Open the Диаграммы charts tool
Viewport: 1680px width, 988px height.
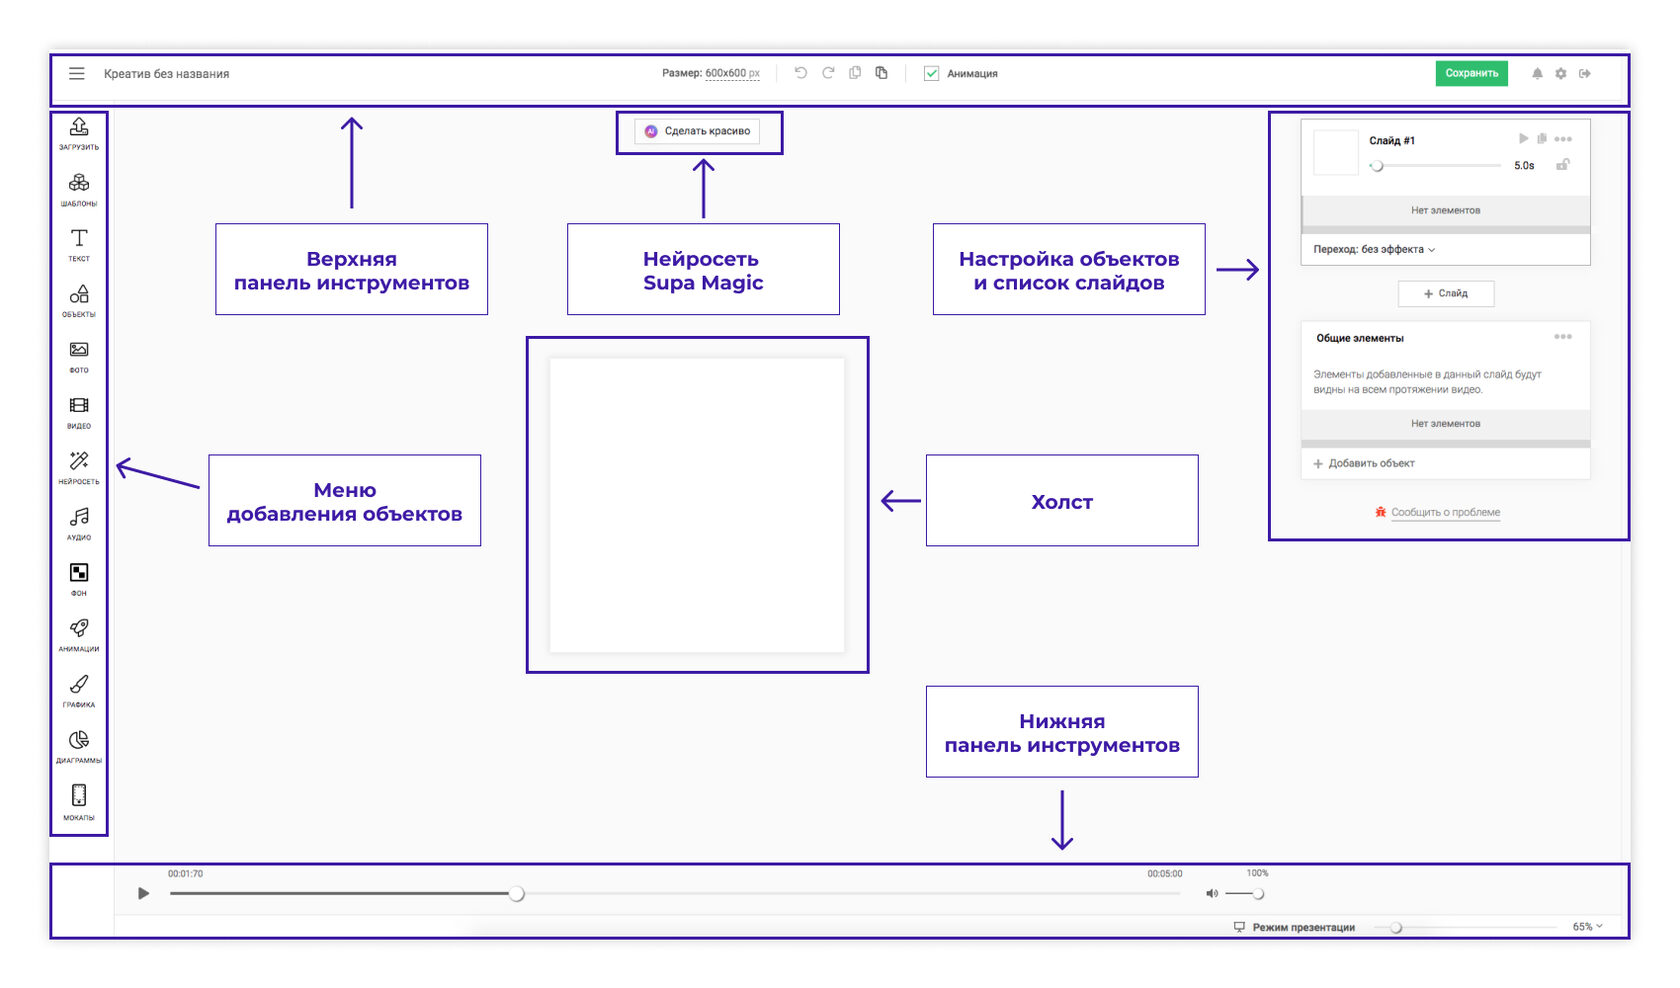pyautogui.click(x=79, y=746)
